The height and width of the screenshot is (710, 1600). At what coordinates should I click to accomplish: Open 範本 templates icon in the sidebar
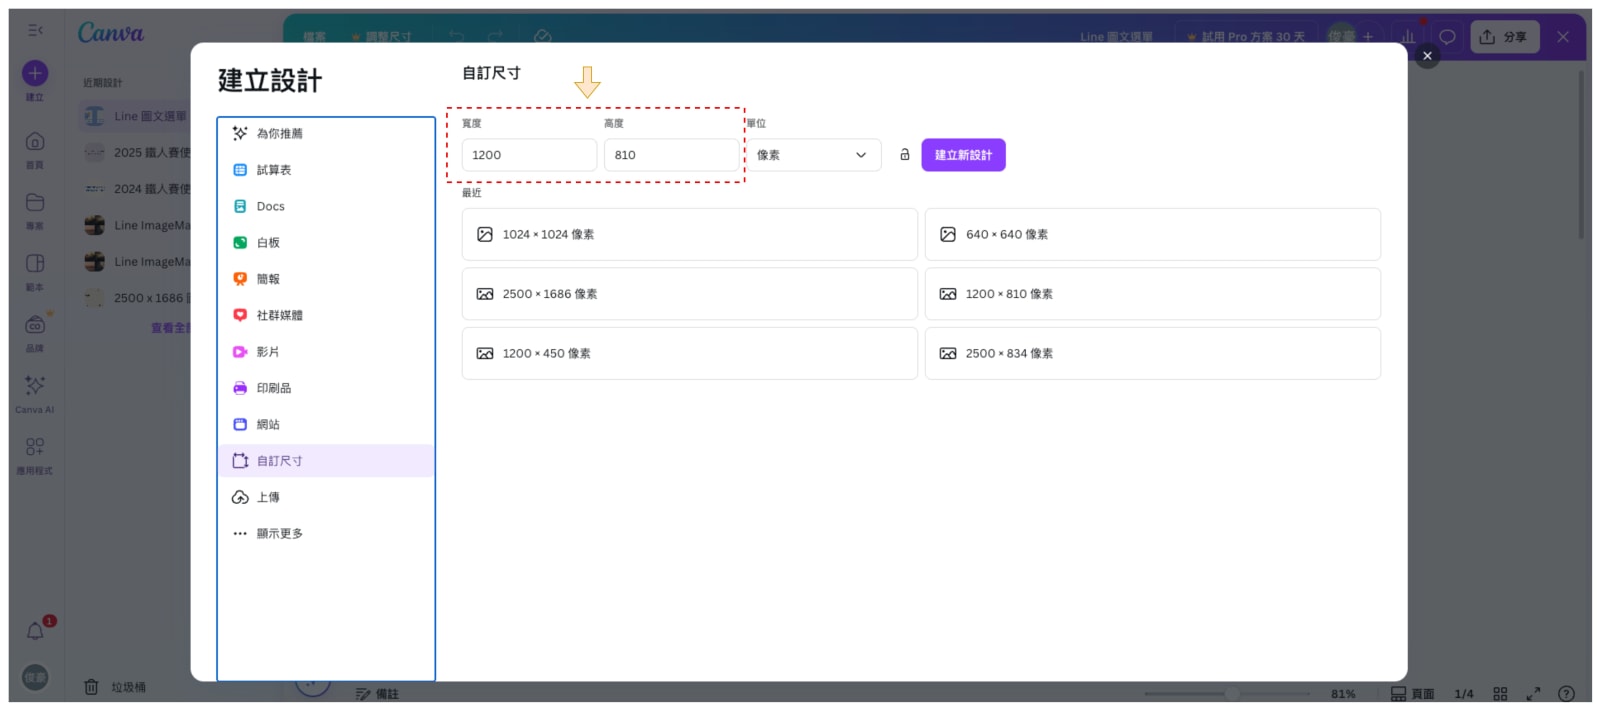pyautogui.click(x=35, y=263)
